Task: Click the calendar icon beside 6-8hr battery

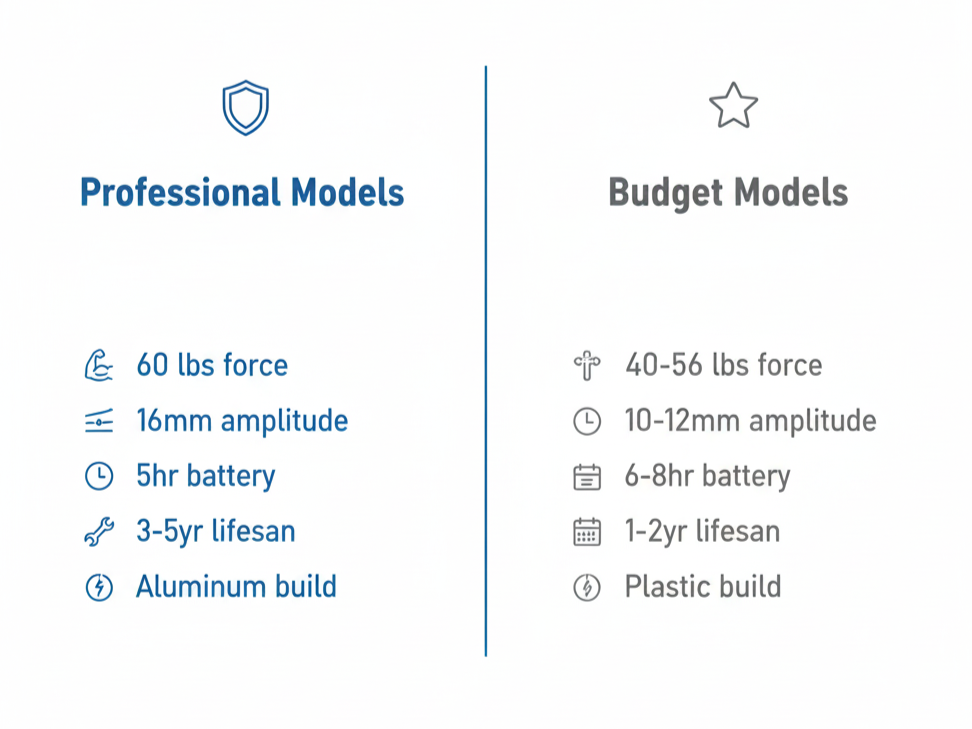Action: pyautogui.click(x=587, y=477)
